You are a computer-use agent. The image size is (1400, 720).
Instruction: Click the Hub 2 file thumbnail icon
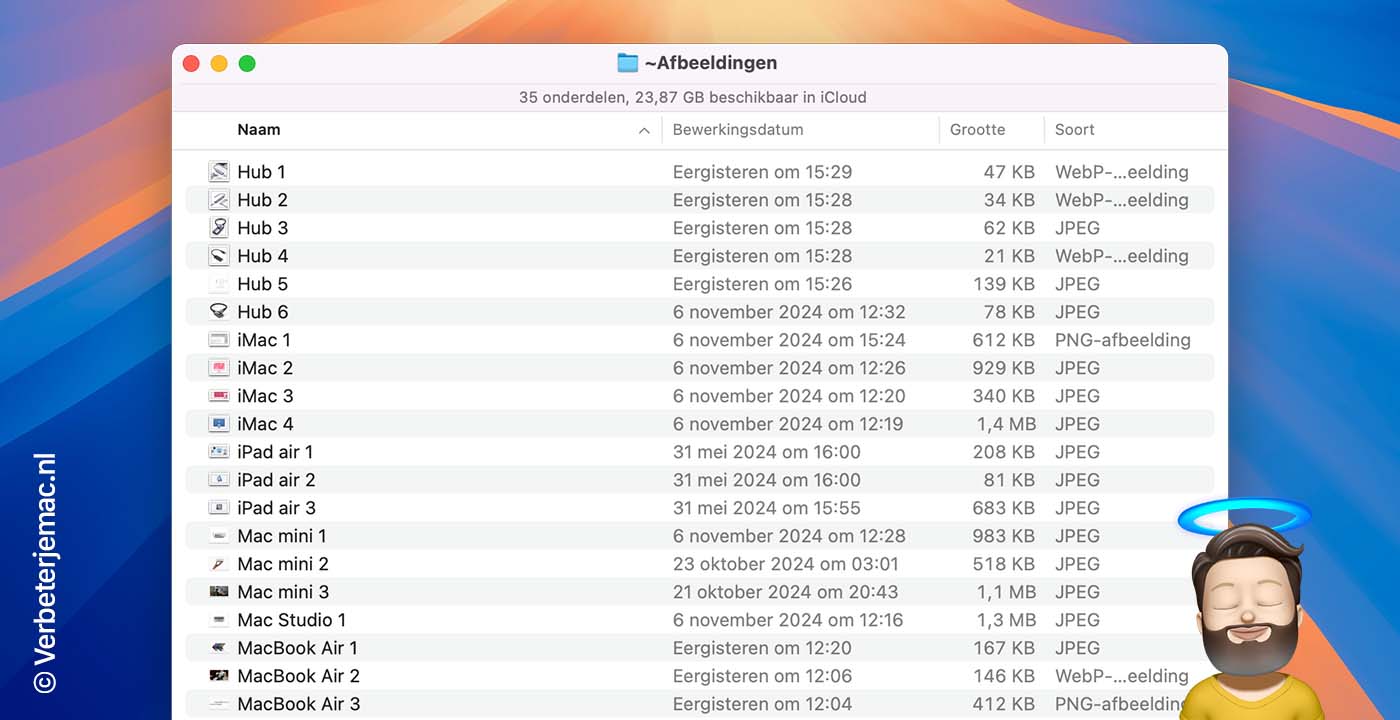[x=219, y=200]
